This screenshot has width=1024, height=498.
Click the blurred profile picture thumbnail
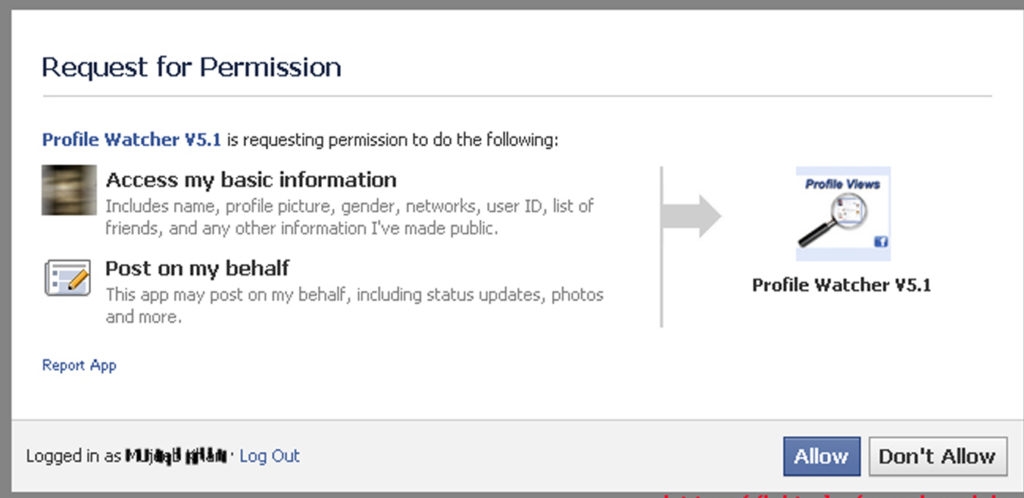tap(69, 190)
